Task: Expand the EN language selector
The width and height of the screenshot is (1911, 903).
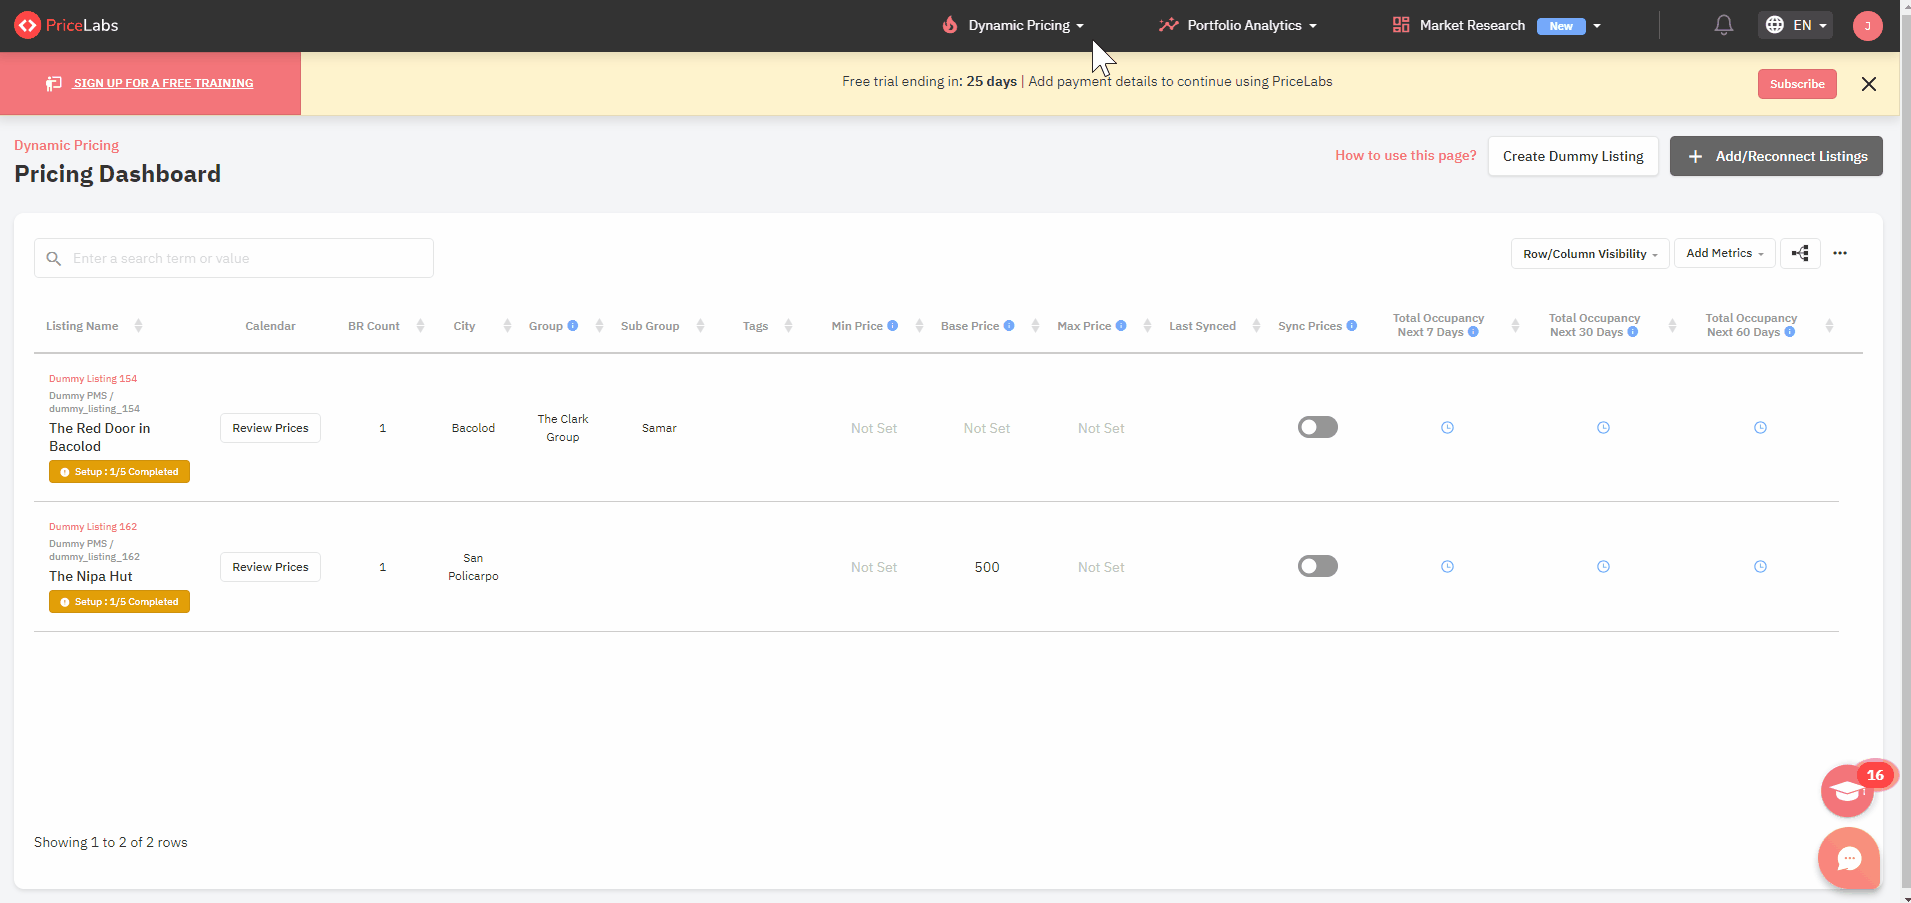Action: coord(1795,25)
